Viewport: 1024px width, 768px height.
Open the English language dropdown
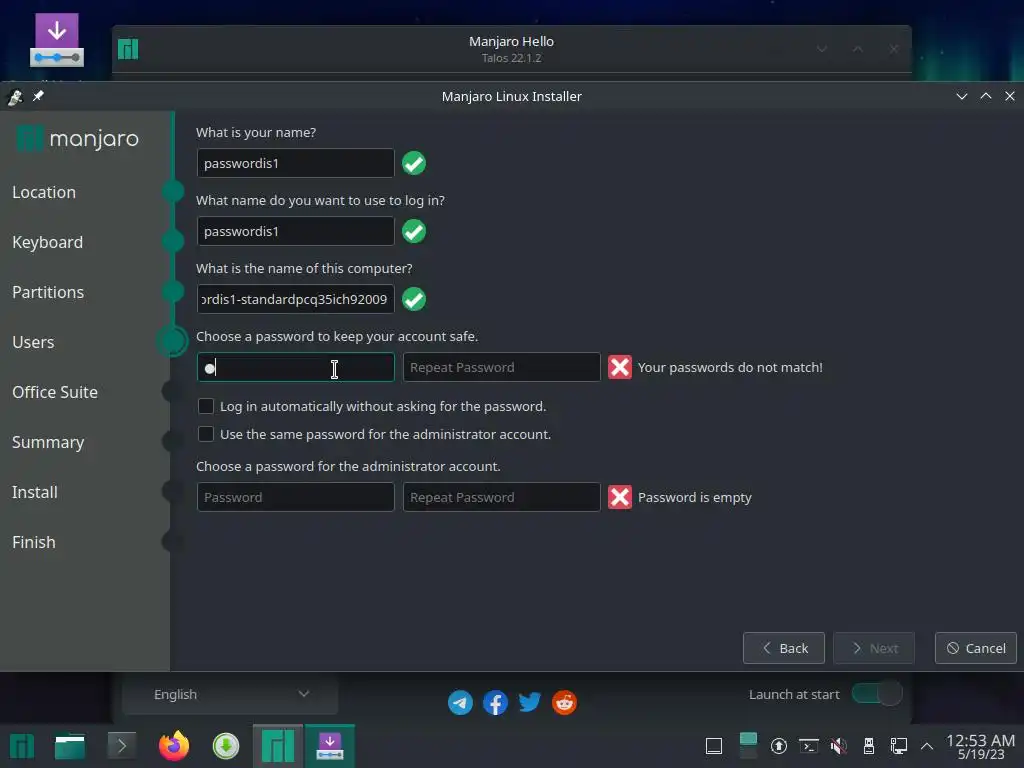[230, 694]
